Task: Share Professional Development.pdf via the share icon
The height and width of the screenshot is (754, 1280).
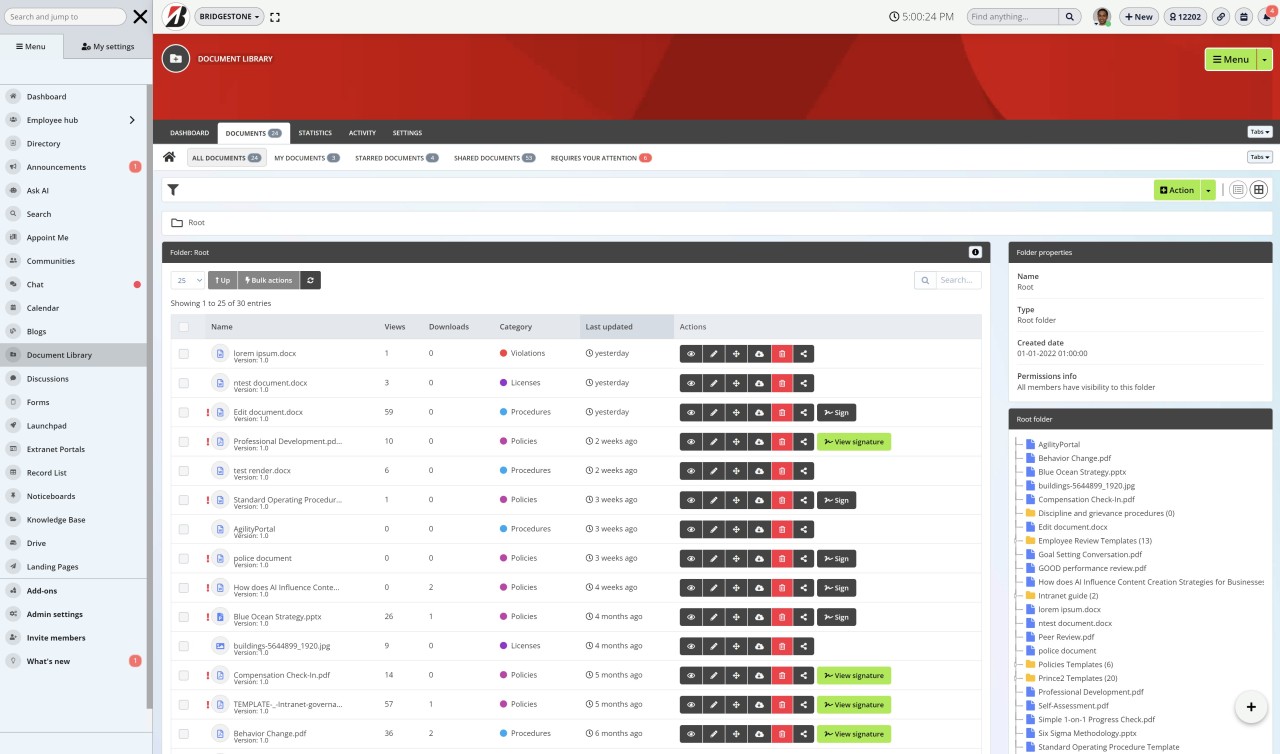Action: pos(803,441)
